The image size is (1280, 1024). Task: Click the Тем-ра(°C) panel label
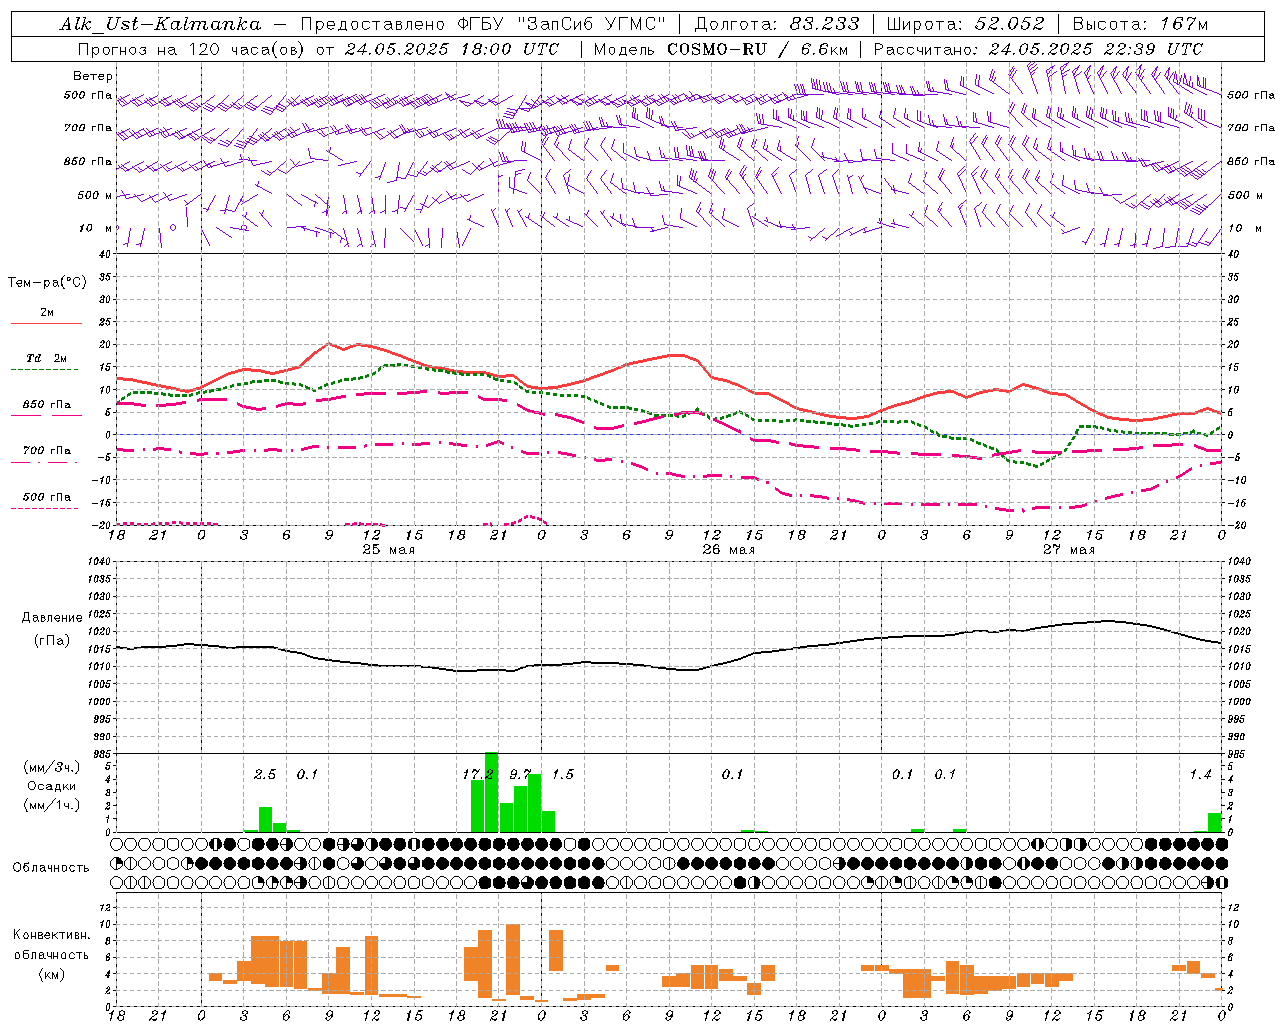tap(47, 283)
